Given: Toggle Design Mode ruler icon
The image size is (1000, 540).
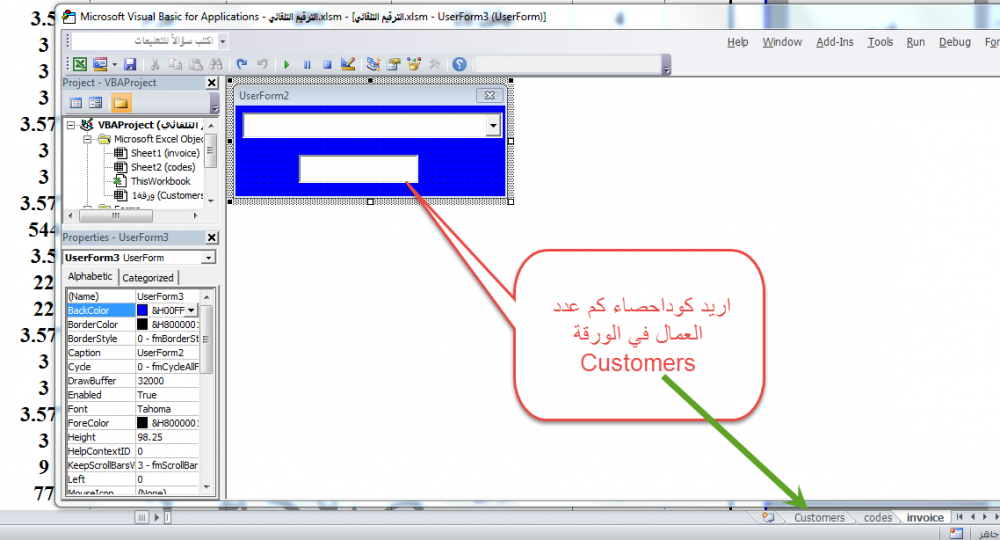Looking at the screenshot, I should click(x=348, y=64).
